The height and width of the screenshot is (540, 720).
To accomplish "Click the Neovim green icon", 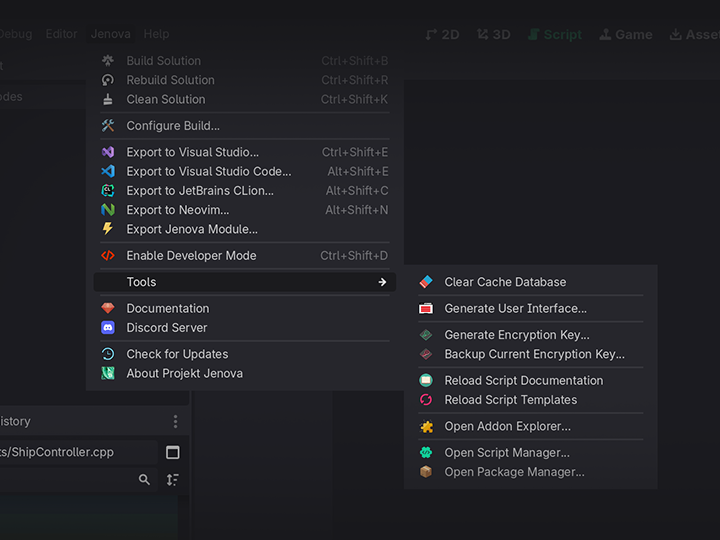I will pyautogui.click(x=108, y=210).
